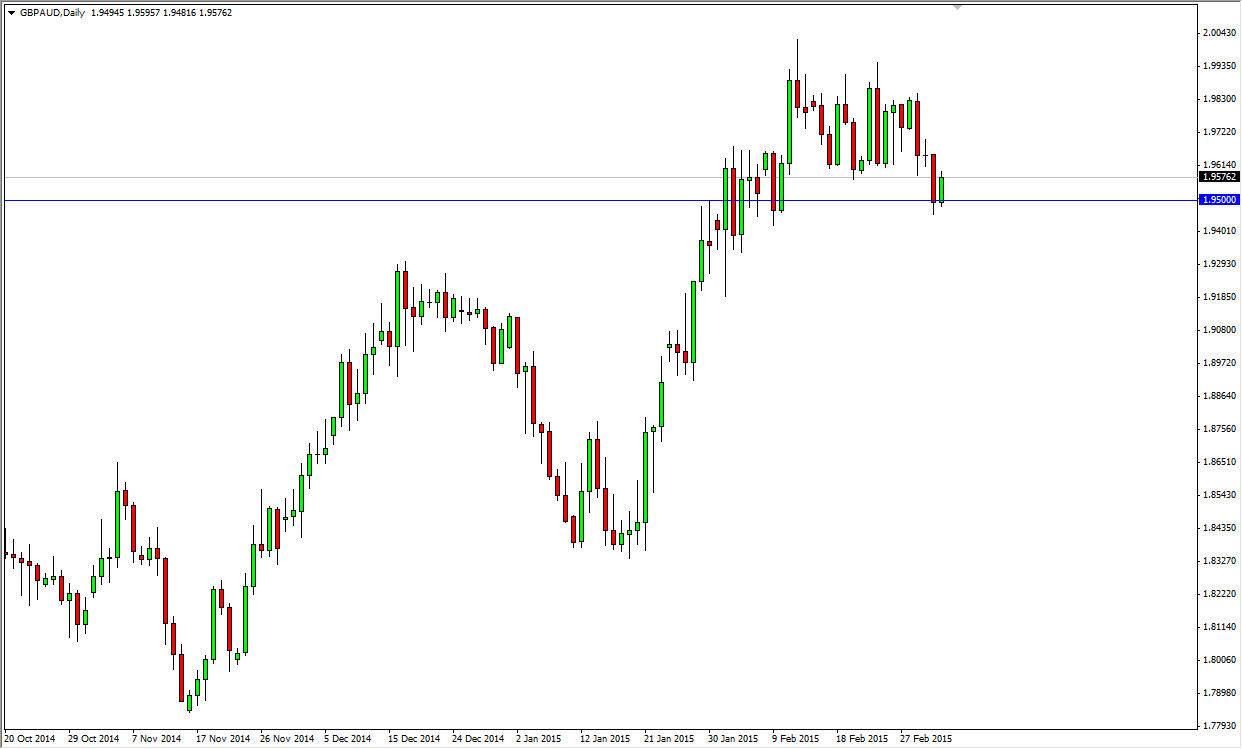Select the blue 1.95000 price level tag

(x=1220, y=200)
